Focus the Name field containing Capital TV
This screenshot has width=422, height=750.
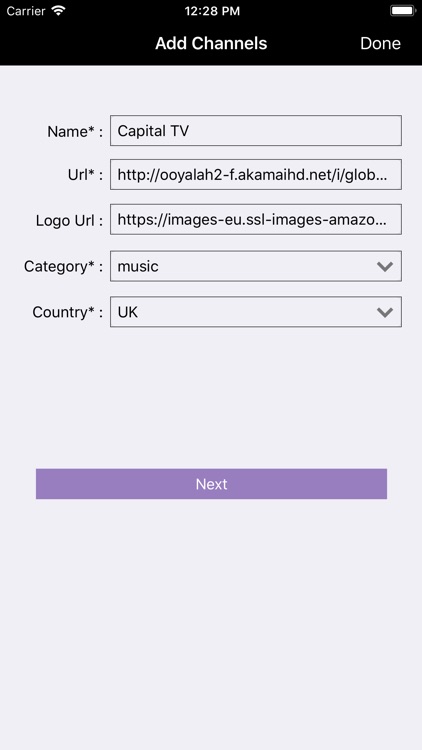[x=256, y=130]
